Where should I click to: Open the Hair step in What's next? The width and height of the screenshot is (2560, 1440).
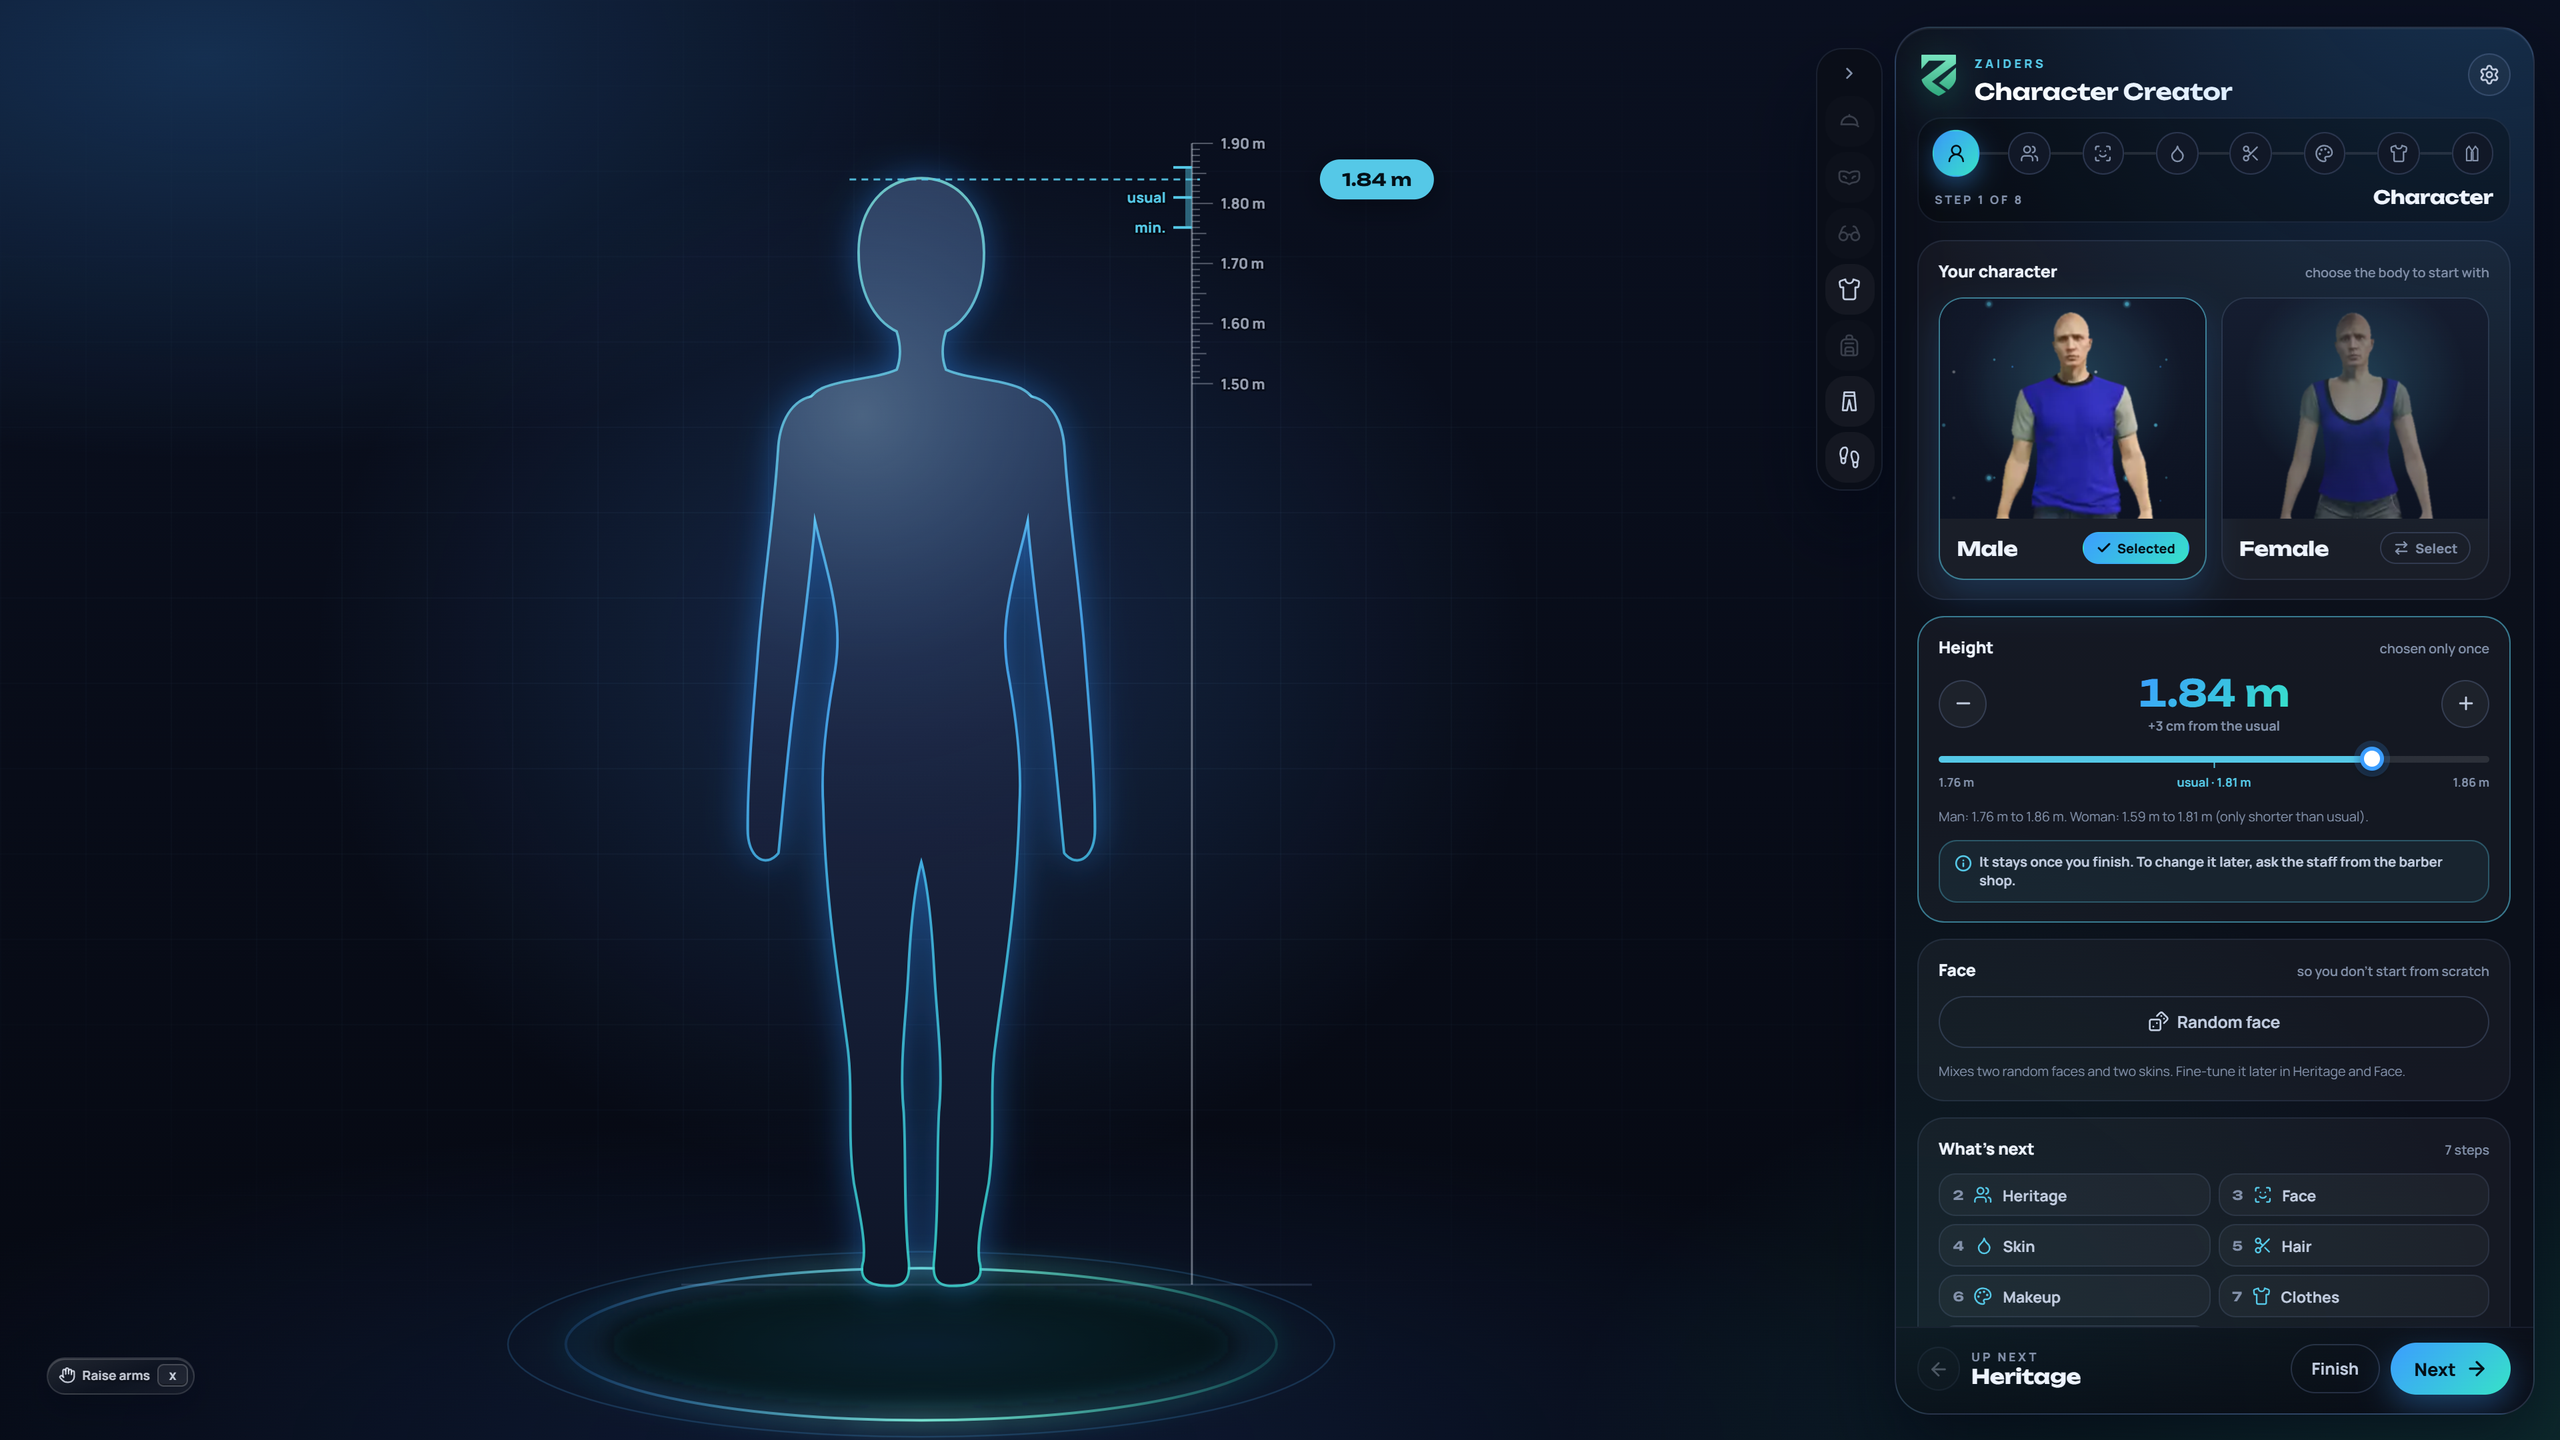point(2353,1246)
